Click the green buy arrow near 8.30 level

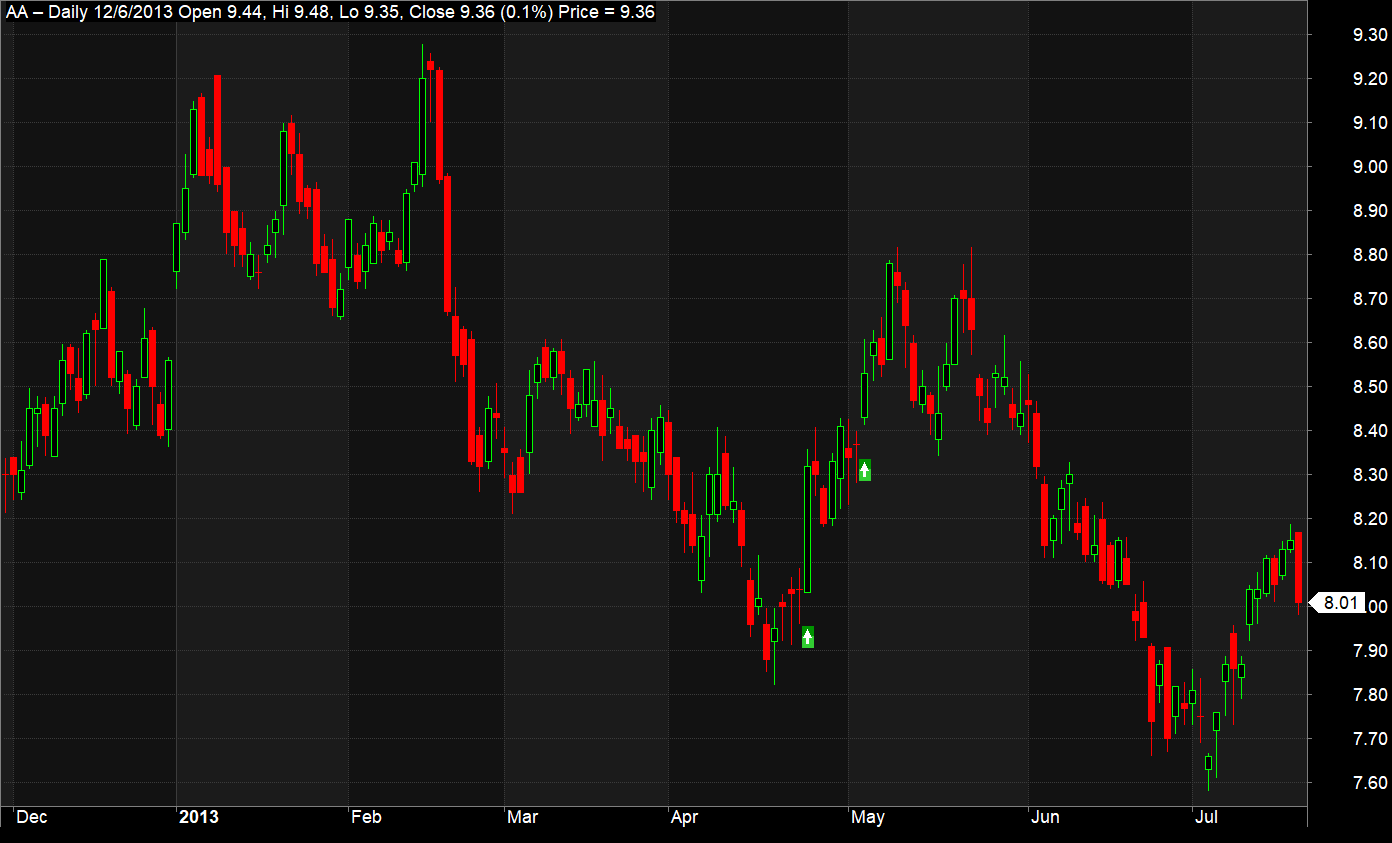coord(865,469)
